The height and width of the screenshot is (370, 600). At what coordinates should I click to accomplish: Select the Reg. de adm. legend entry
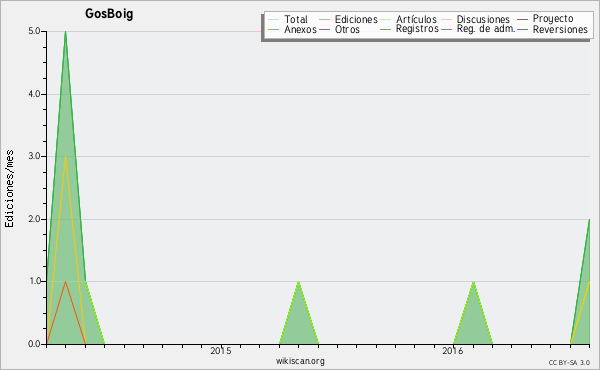pyautogui.click(x=478, y=29)
